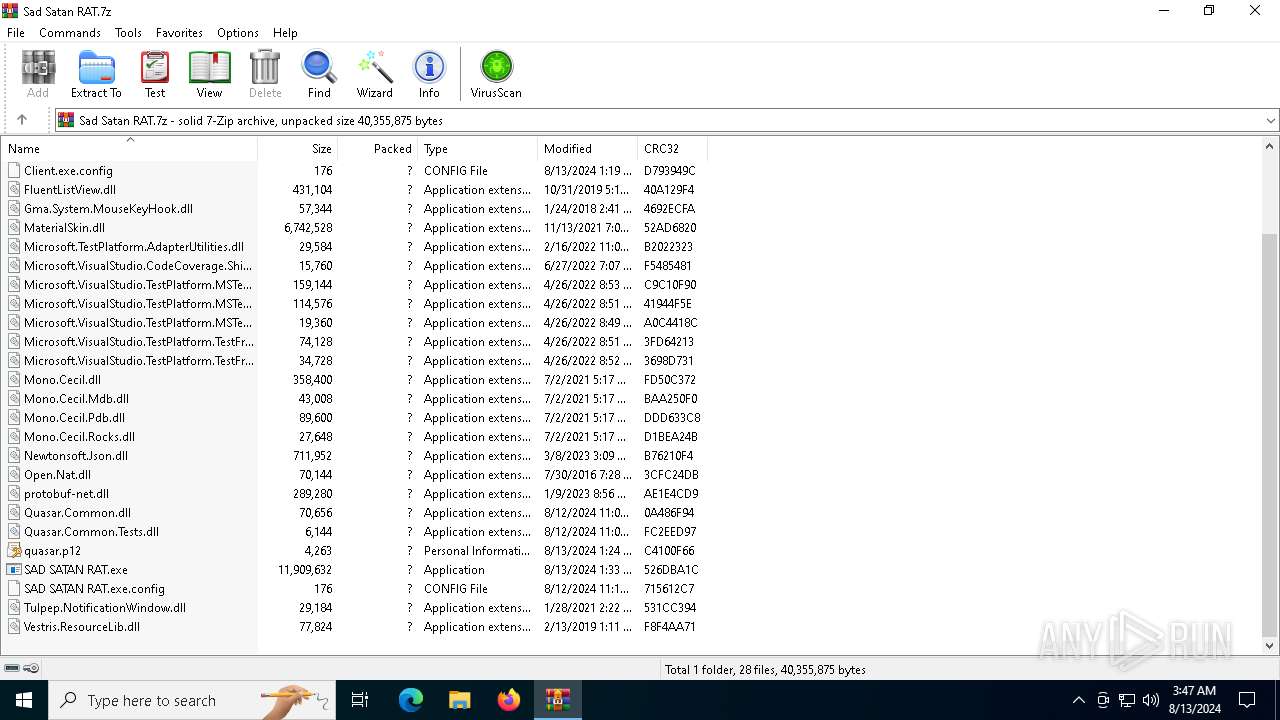Show hidden tray icons chevron
The height and width of the screenshot is (720, 1280).
pos(1078,700)
